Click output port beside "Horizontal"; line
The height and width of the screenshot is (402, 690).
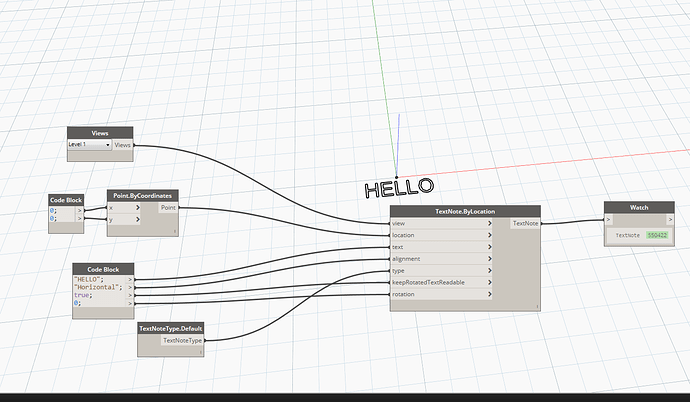130,287
